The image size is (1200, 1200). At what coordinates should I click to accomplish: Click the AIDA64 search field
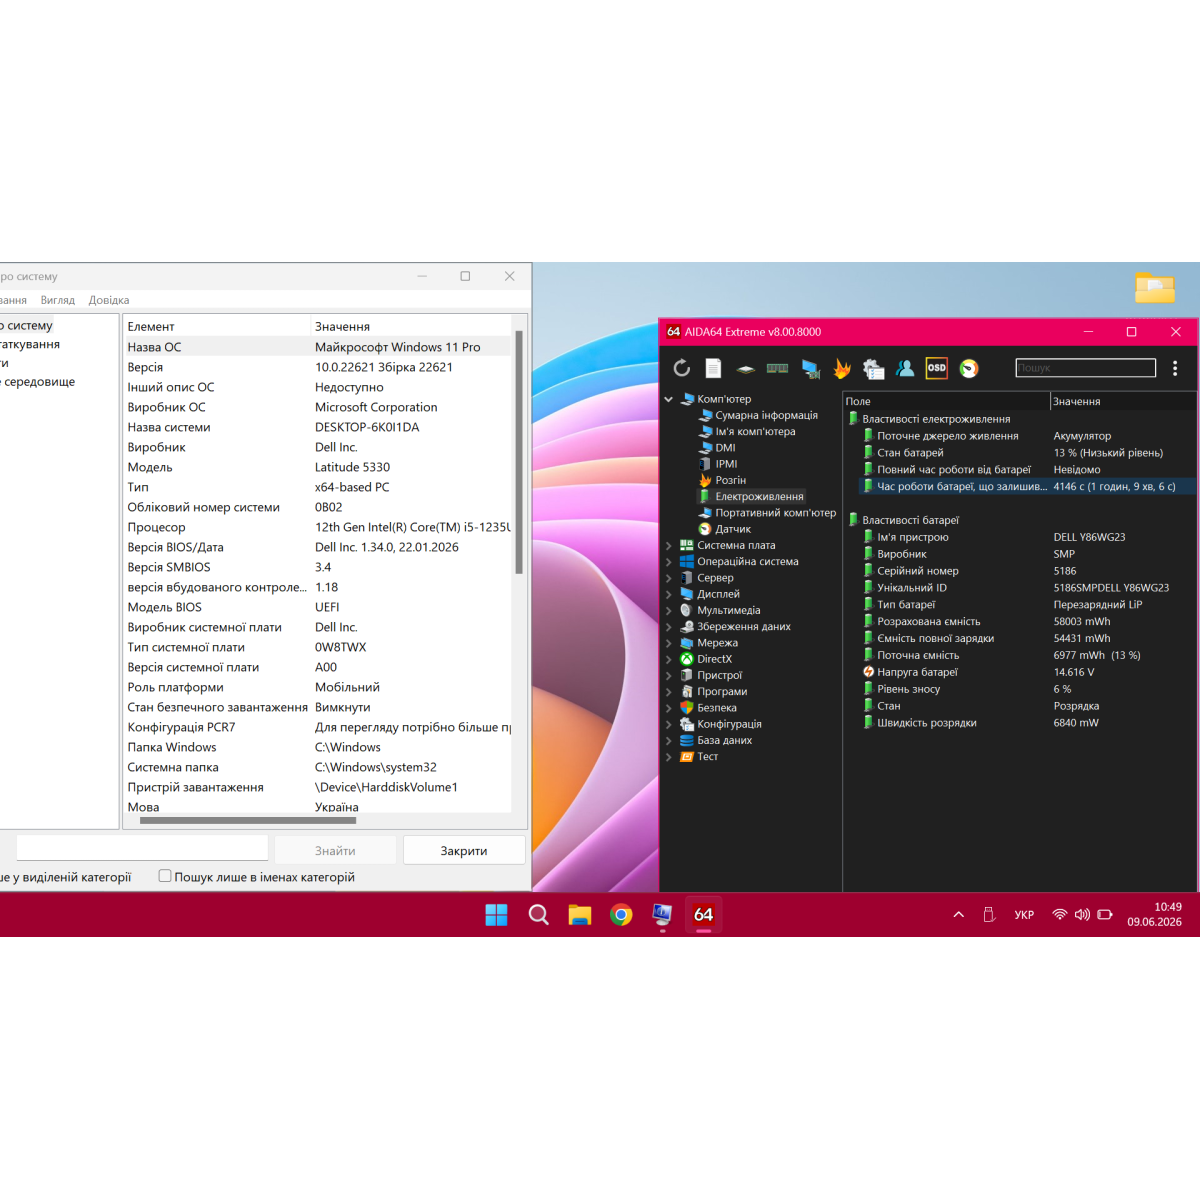tap(1085, 368)
